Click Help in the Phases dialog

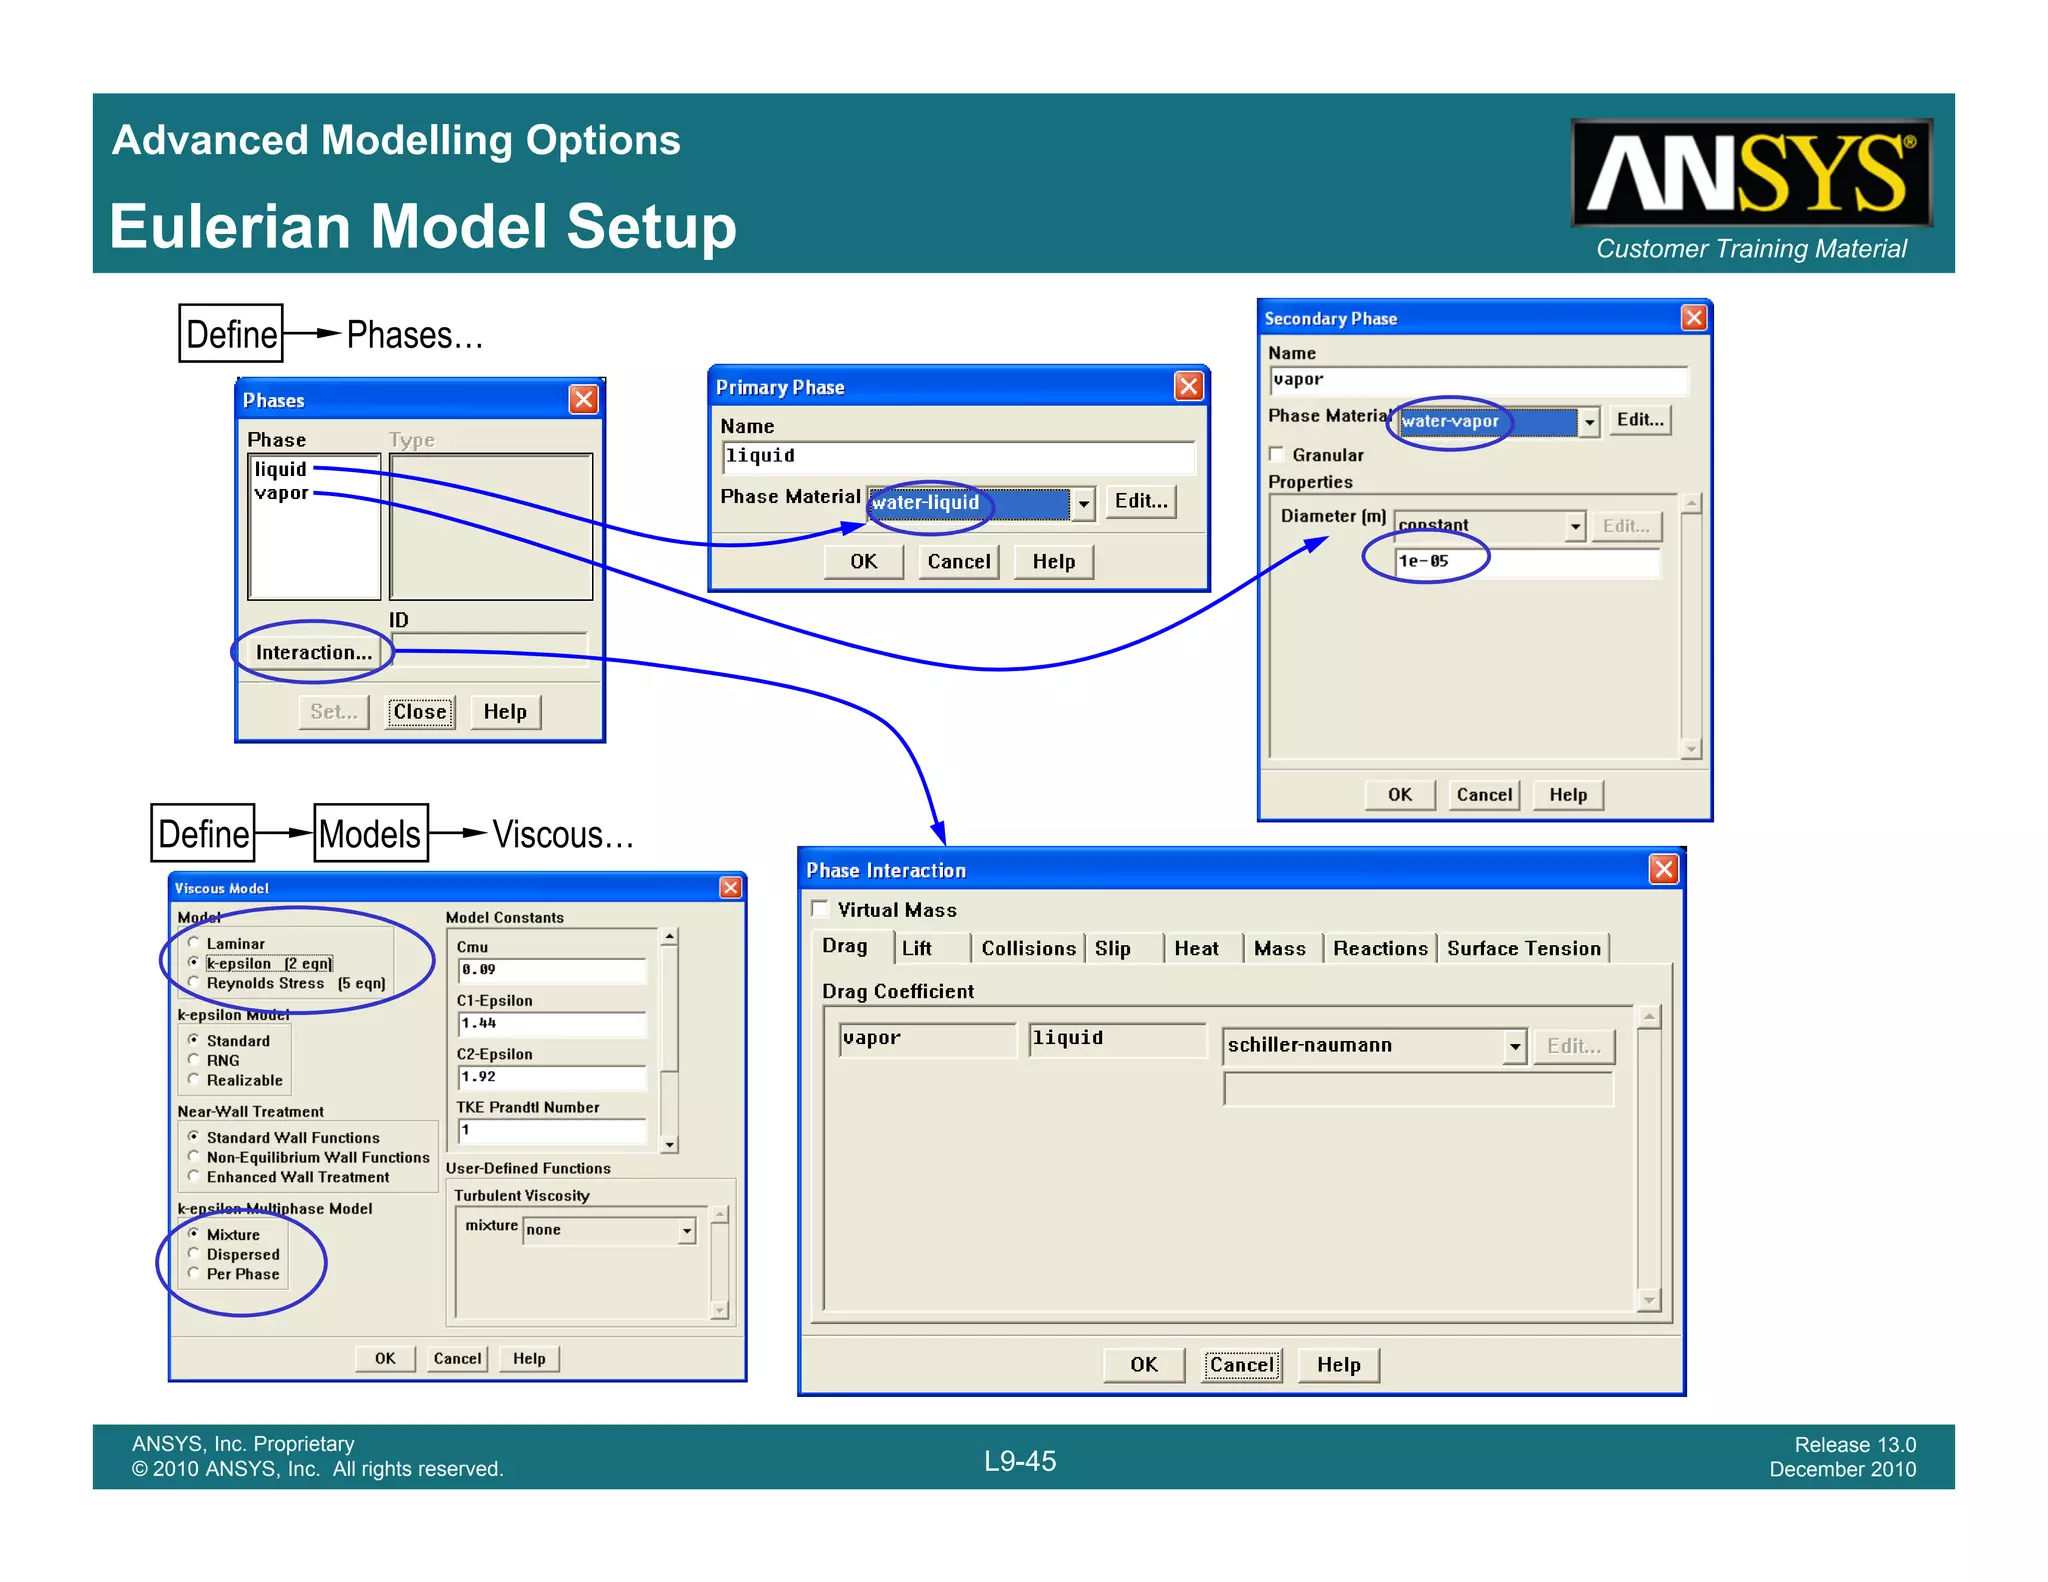pos(505,712)
